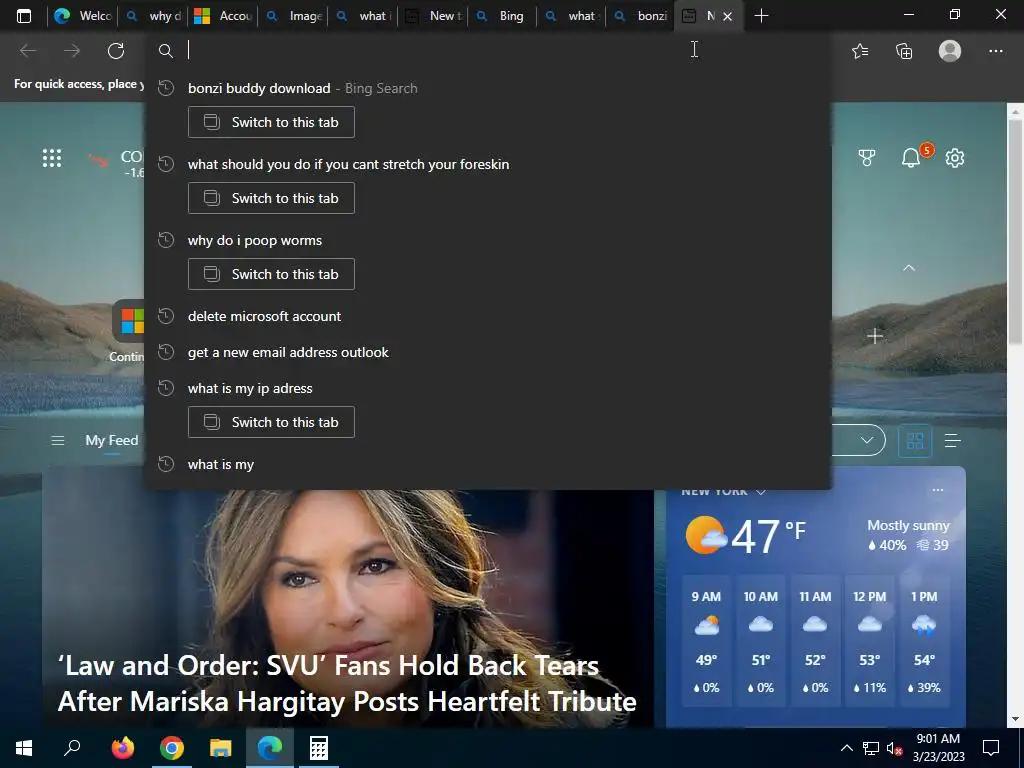Launch Google Chrome from the taskbar

coord(172,748)
